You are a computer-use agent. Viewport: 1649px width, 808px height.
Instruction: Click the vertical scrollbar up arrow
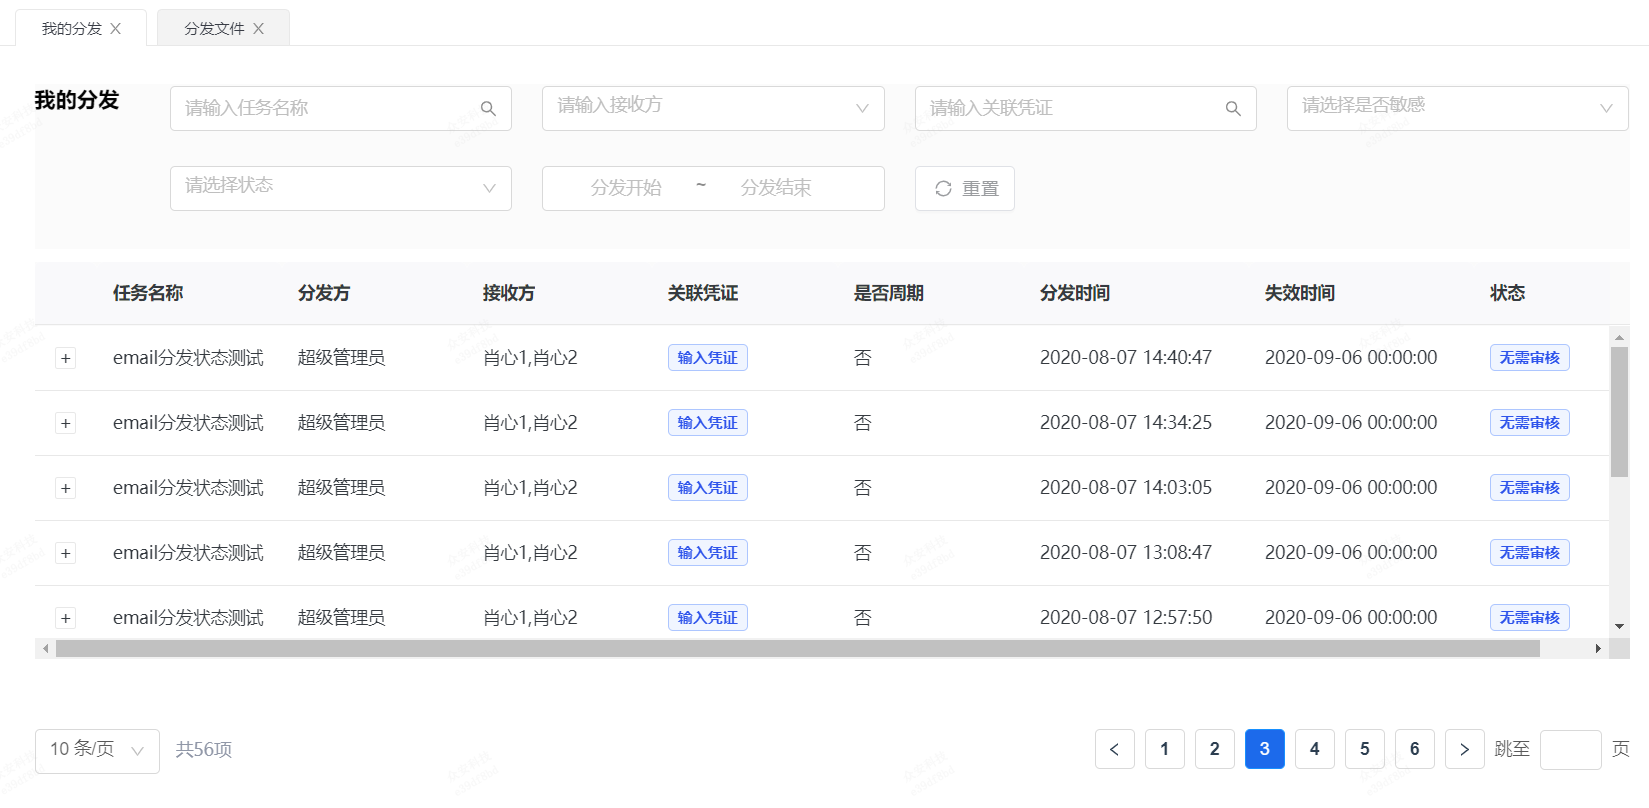(1619, 337)
